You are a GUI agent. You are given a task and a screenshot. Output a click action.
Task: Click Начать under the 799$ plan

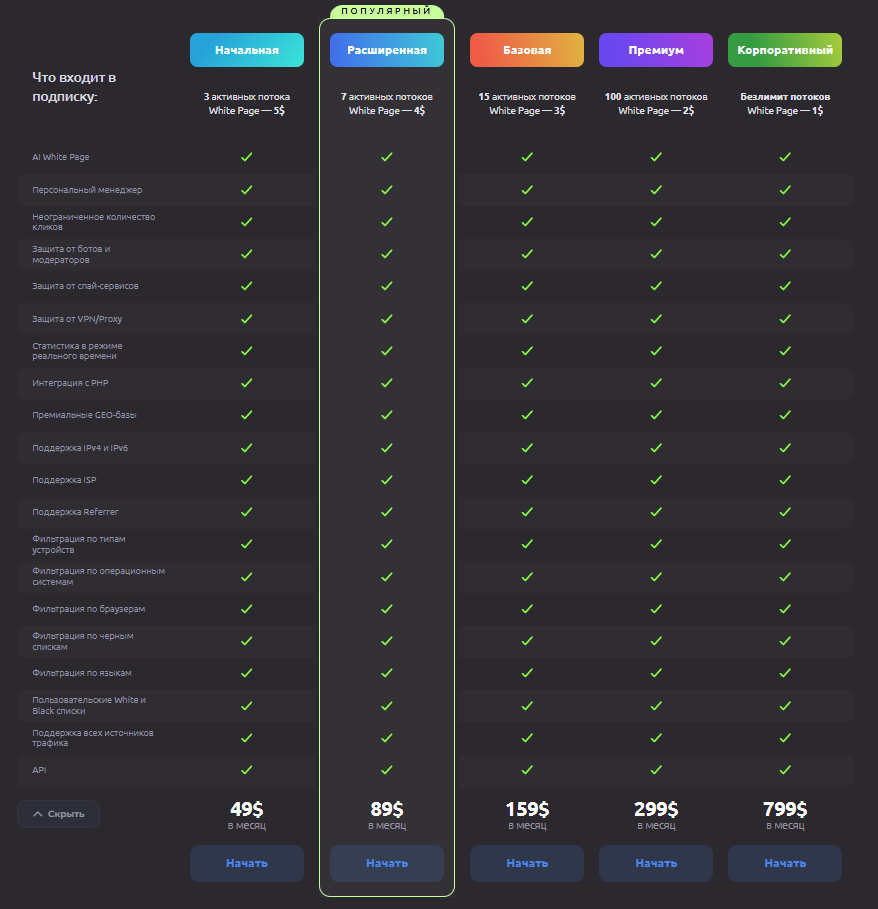tap(785, 863)
